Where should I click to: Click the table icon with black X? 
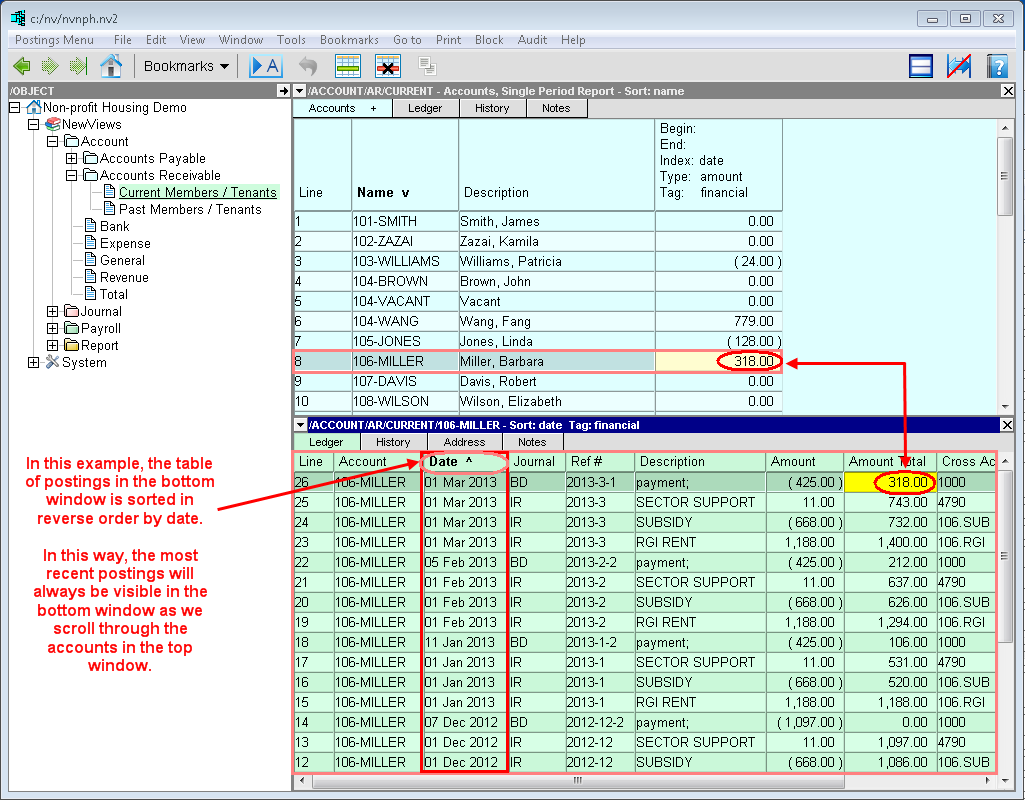point(388,66)
